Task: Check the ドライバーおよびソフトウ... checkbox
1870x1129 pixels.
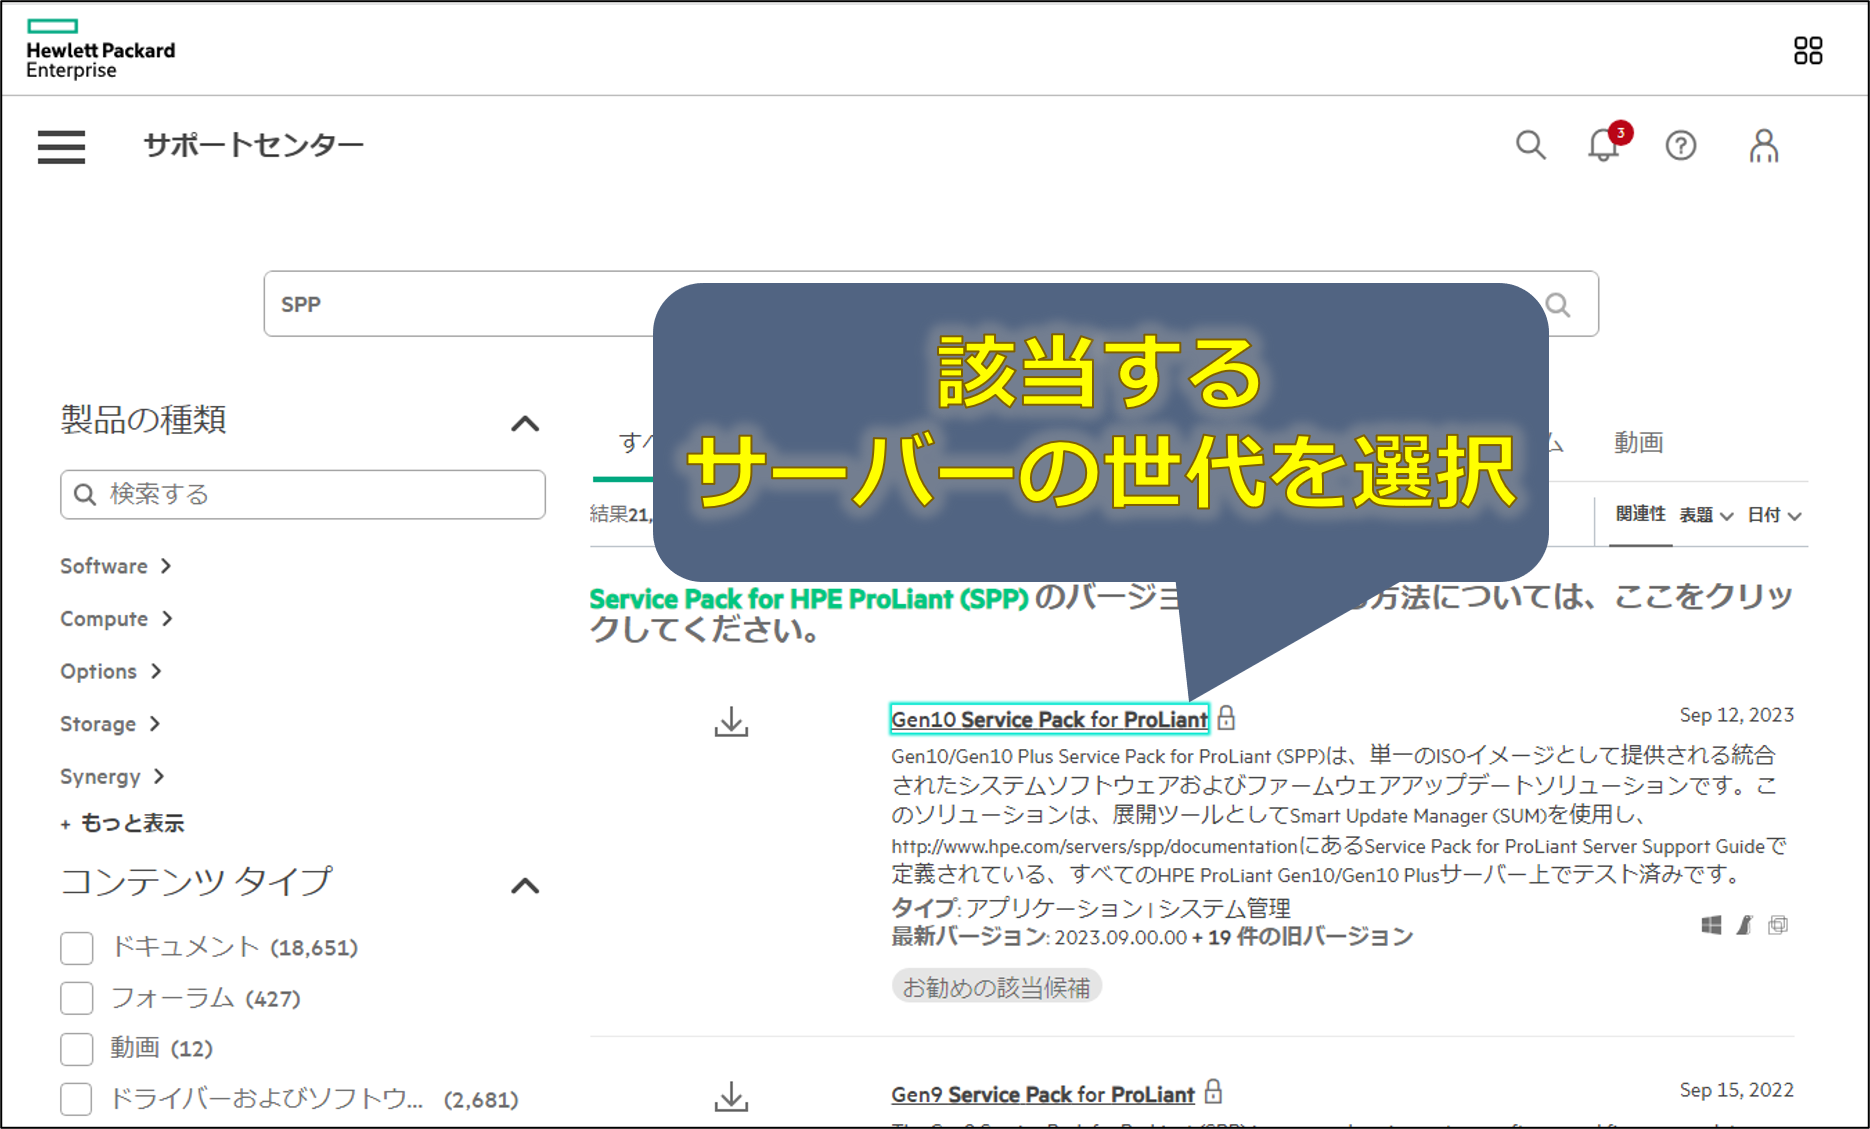Action: point(77,1099)
